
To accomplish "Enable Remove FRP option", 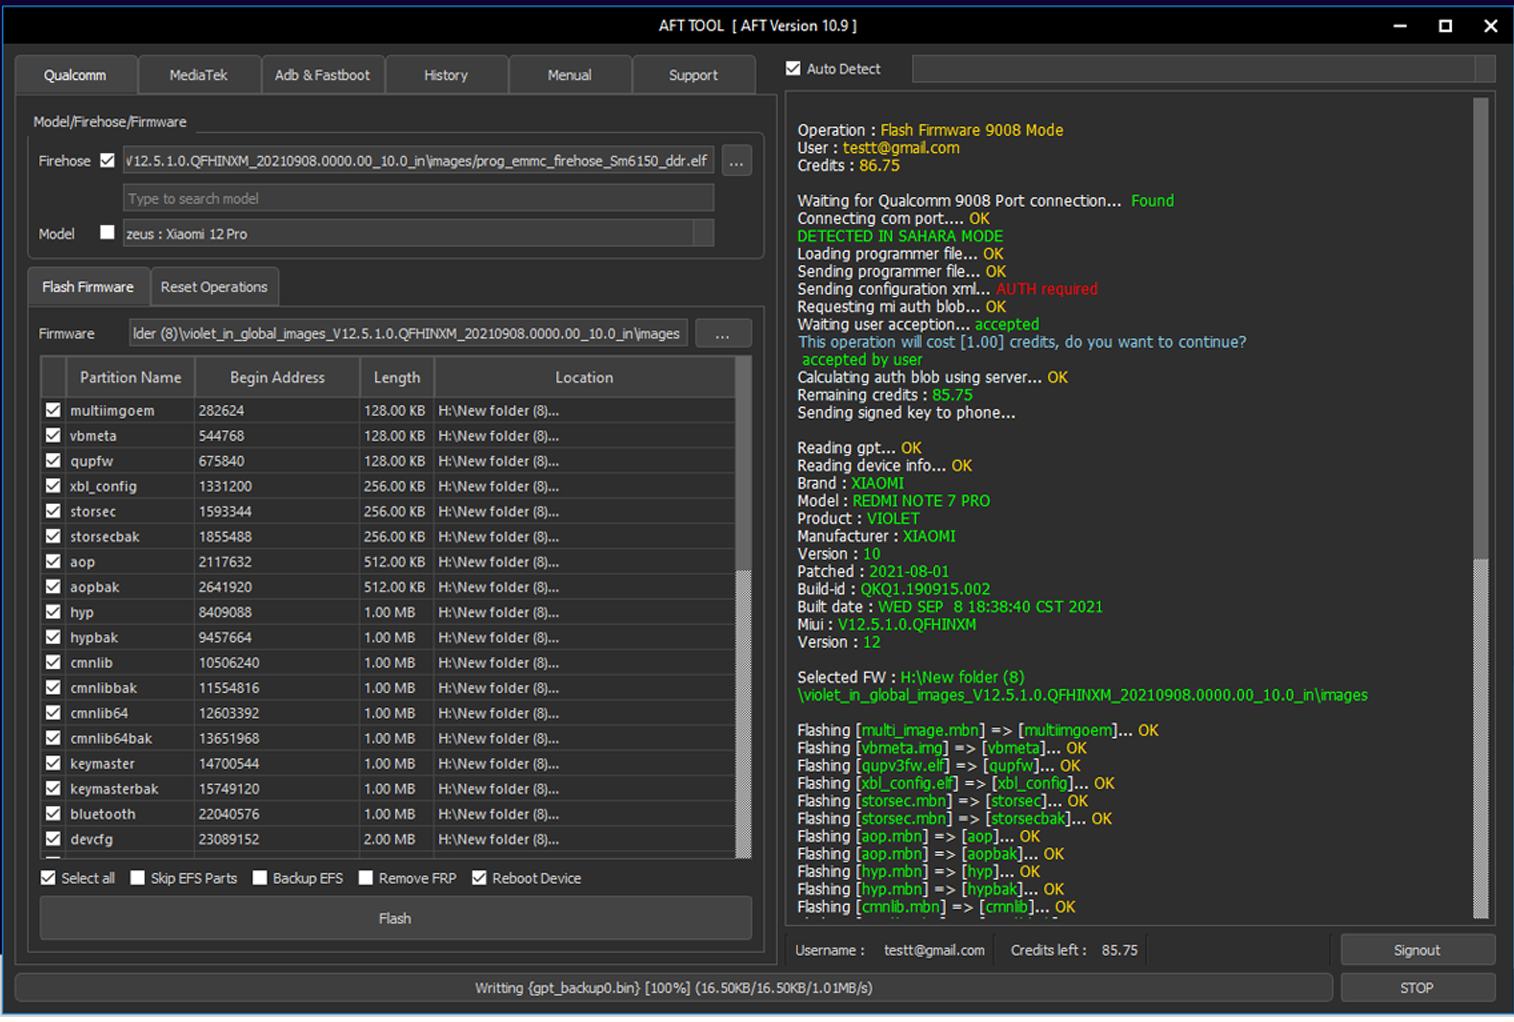I will point(366,878).
